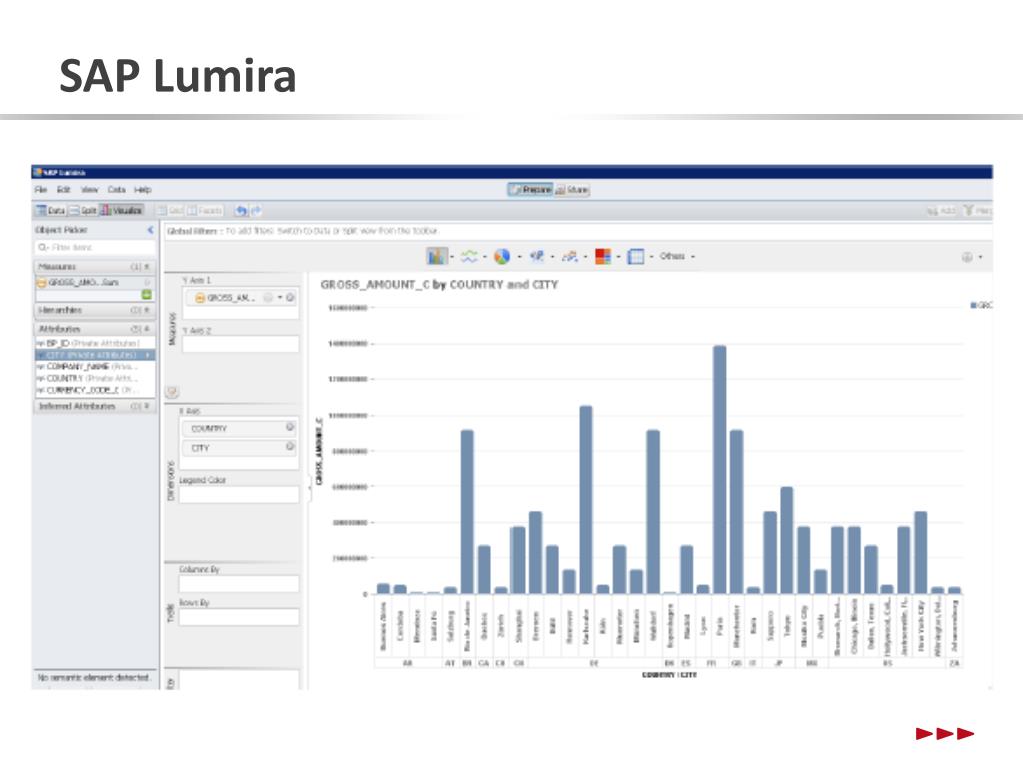Open the File menu
Viewport: 1023px width, 767px height.
(40, 190)
